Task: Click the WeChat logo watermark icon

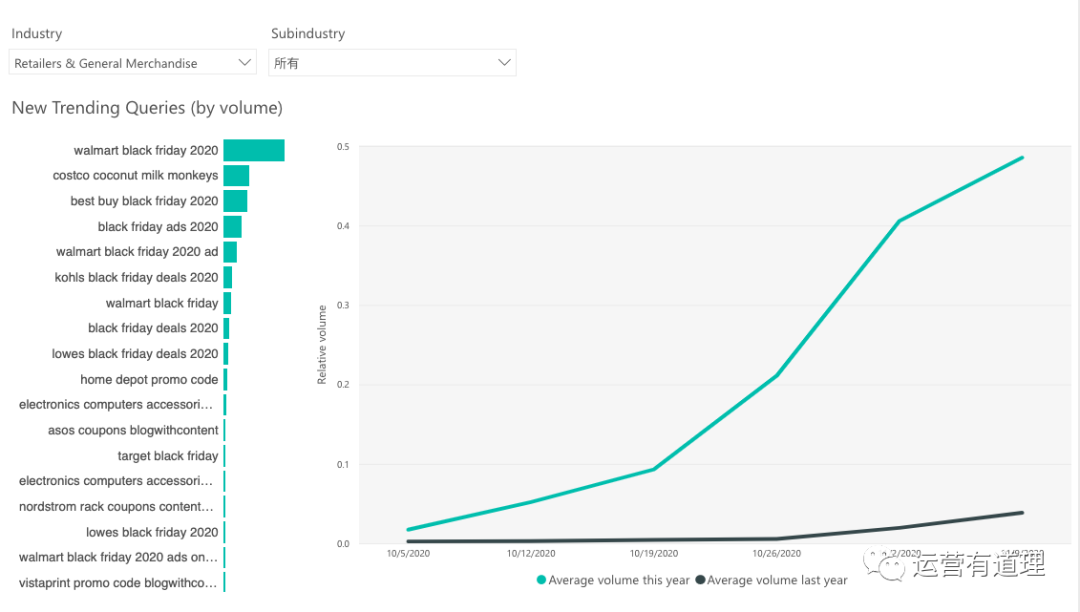Action: tap(885, 565)
